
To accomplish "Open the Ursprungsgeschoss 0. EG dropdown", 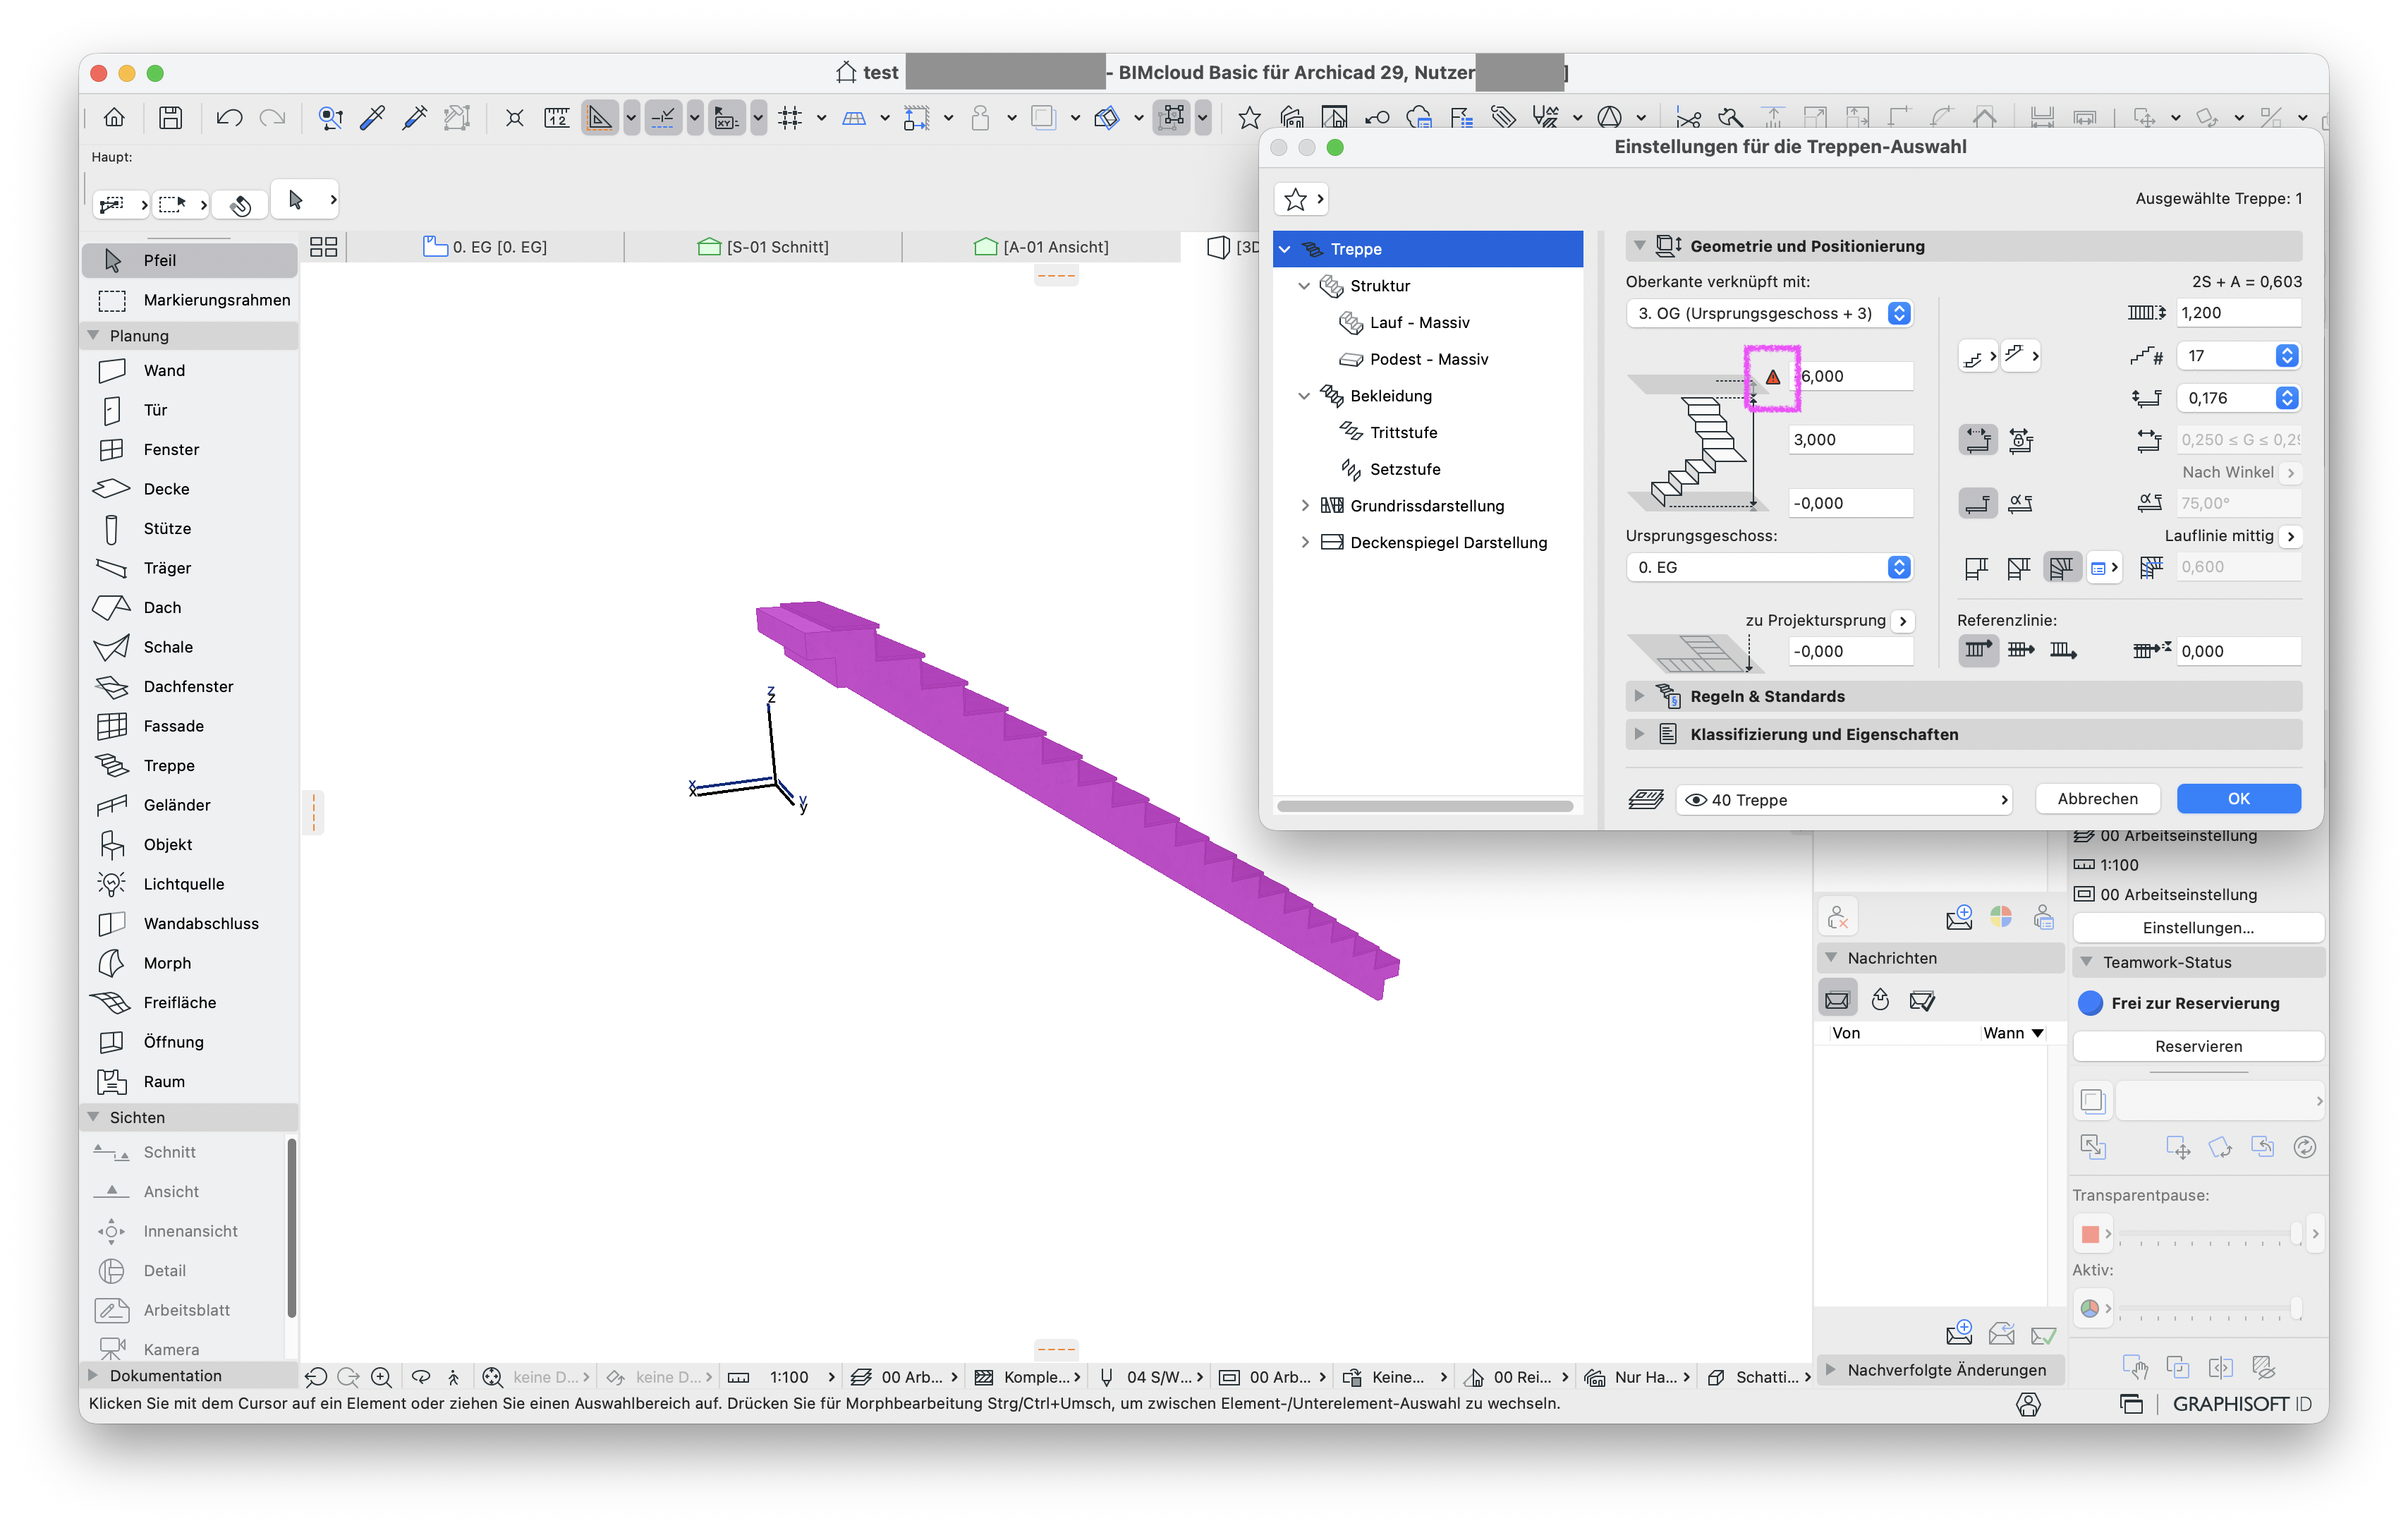I will (1769, 567).
